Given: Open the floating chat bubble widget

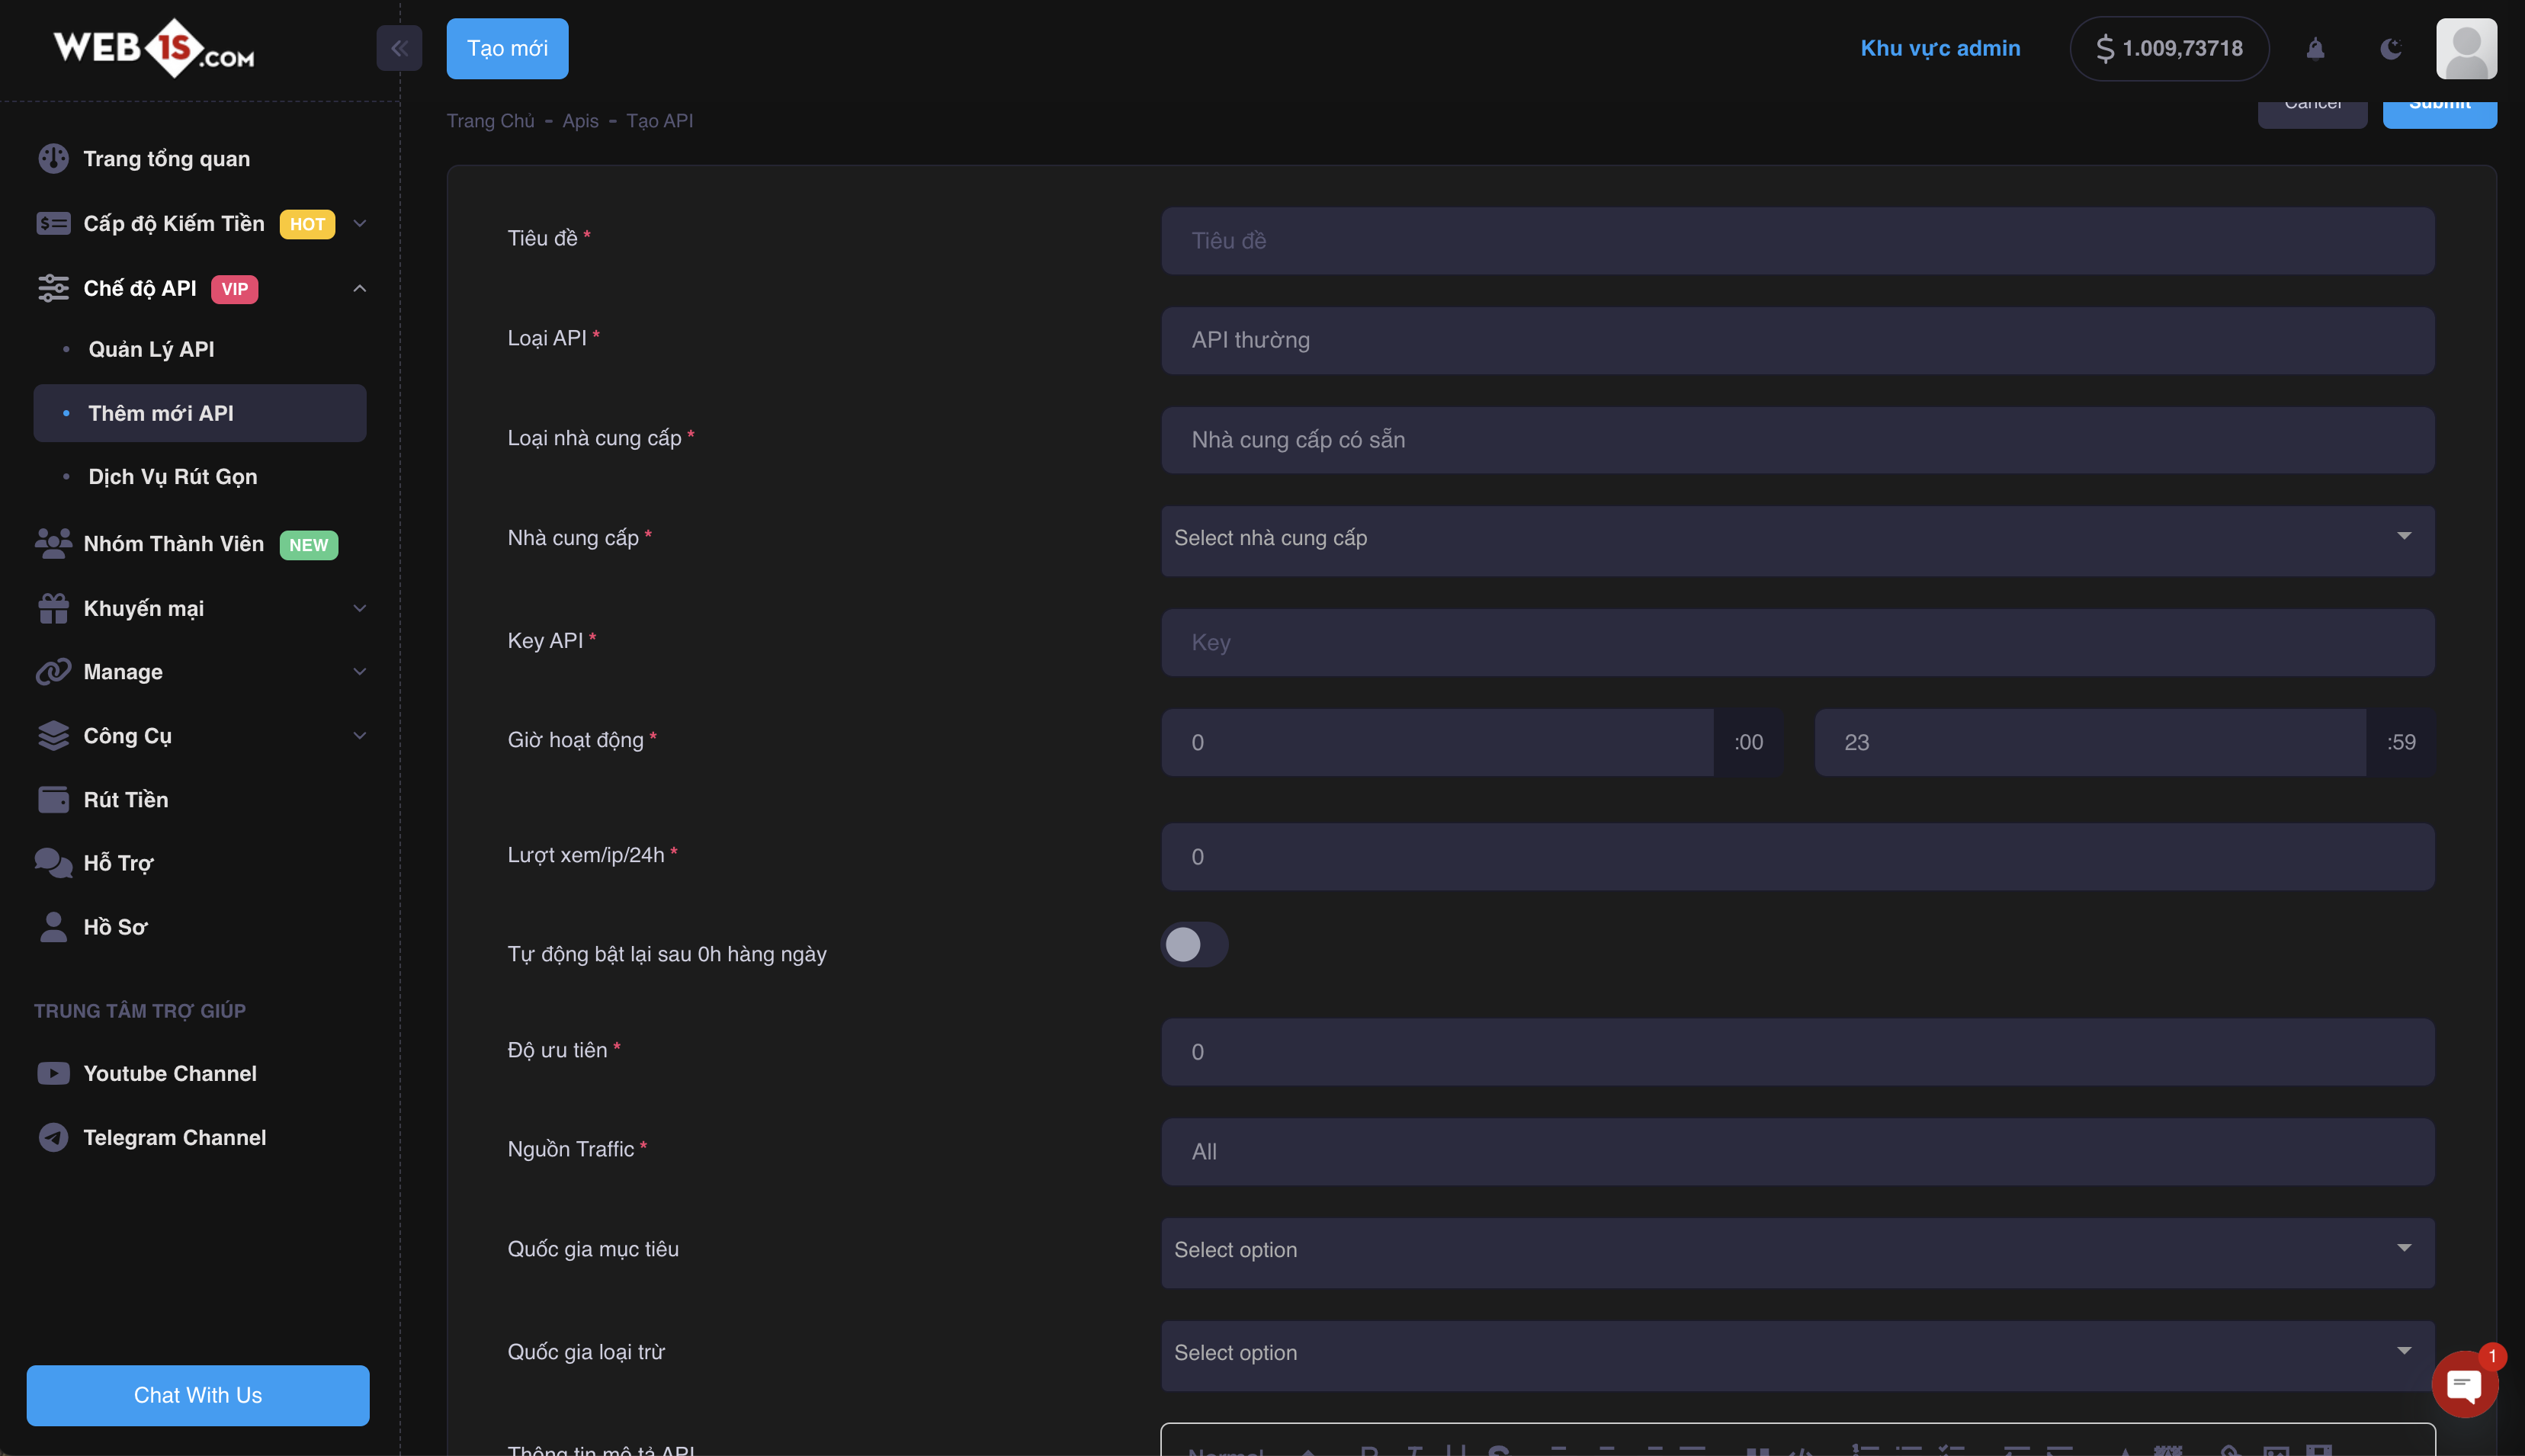Looking at the screenshot, I should tap(2464, 1384).
